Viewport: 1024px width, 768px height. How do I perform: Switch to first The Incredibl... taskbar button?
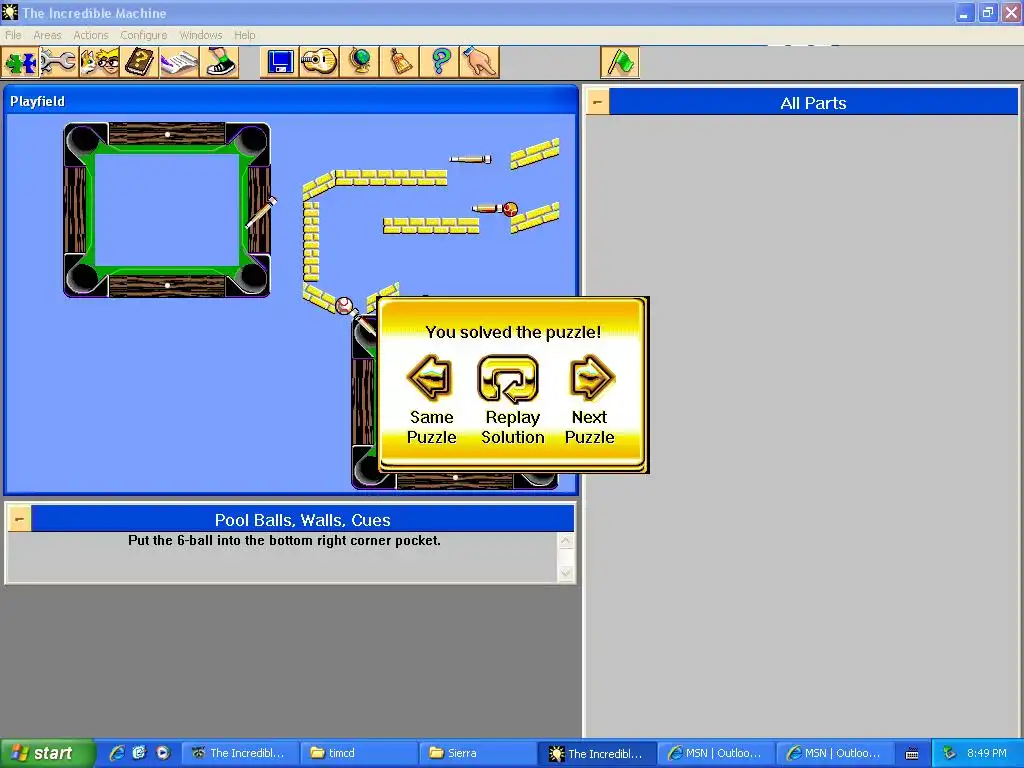240,753
